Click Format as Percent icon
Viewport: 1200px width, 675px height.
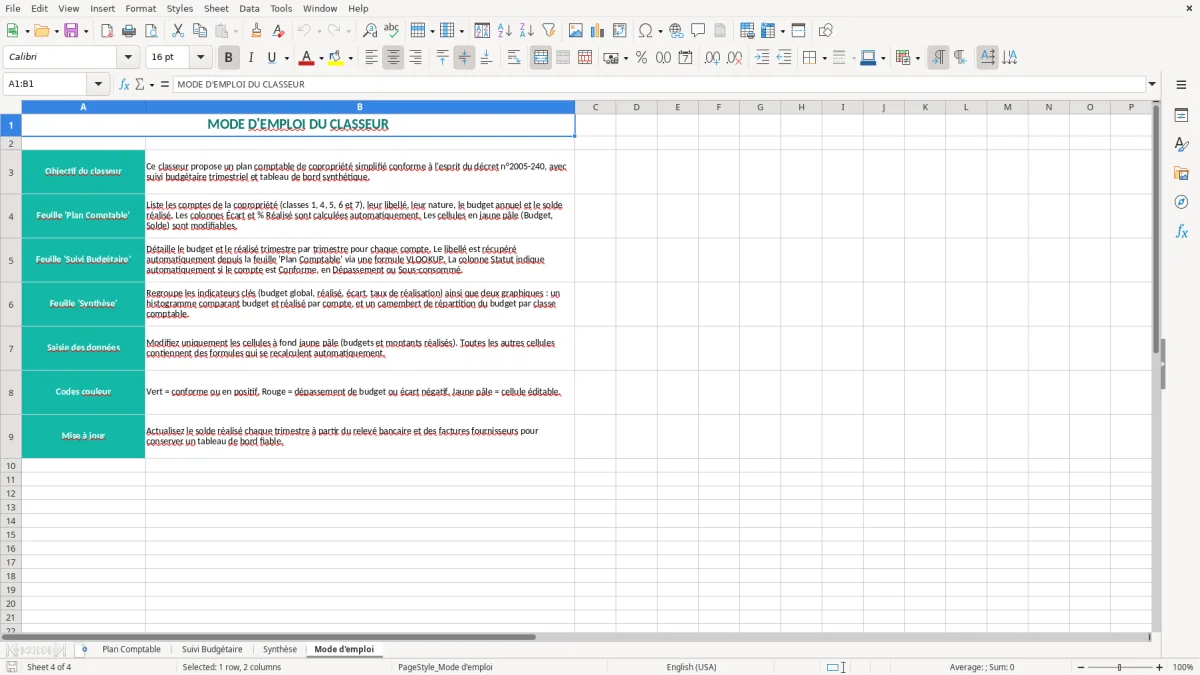(641, 58)
